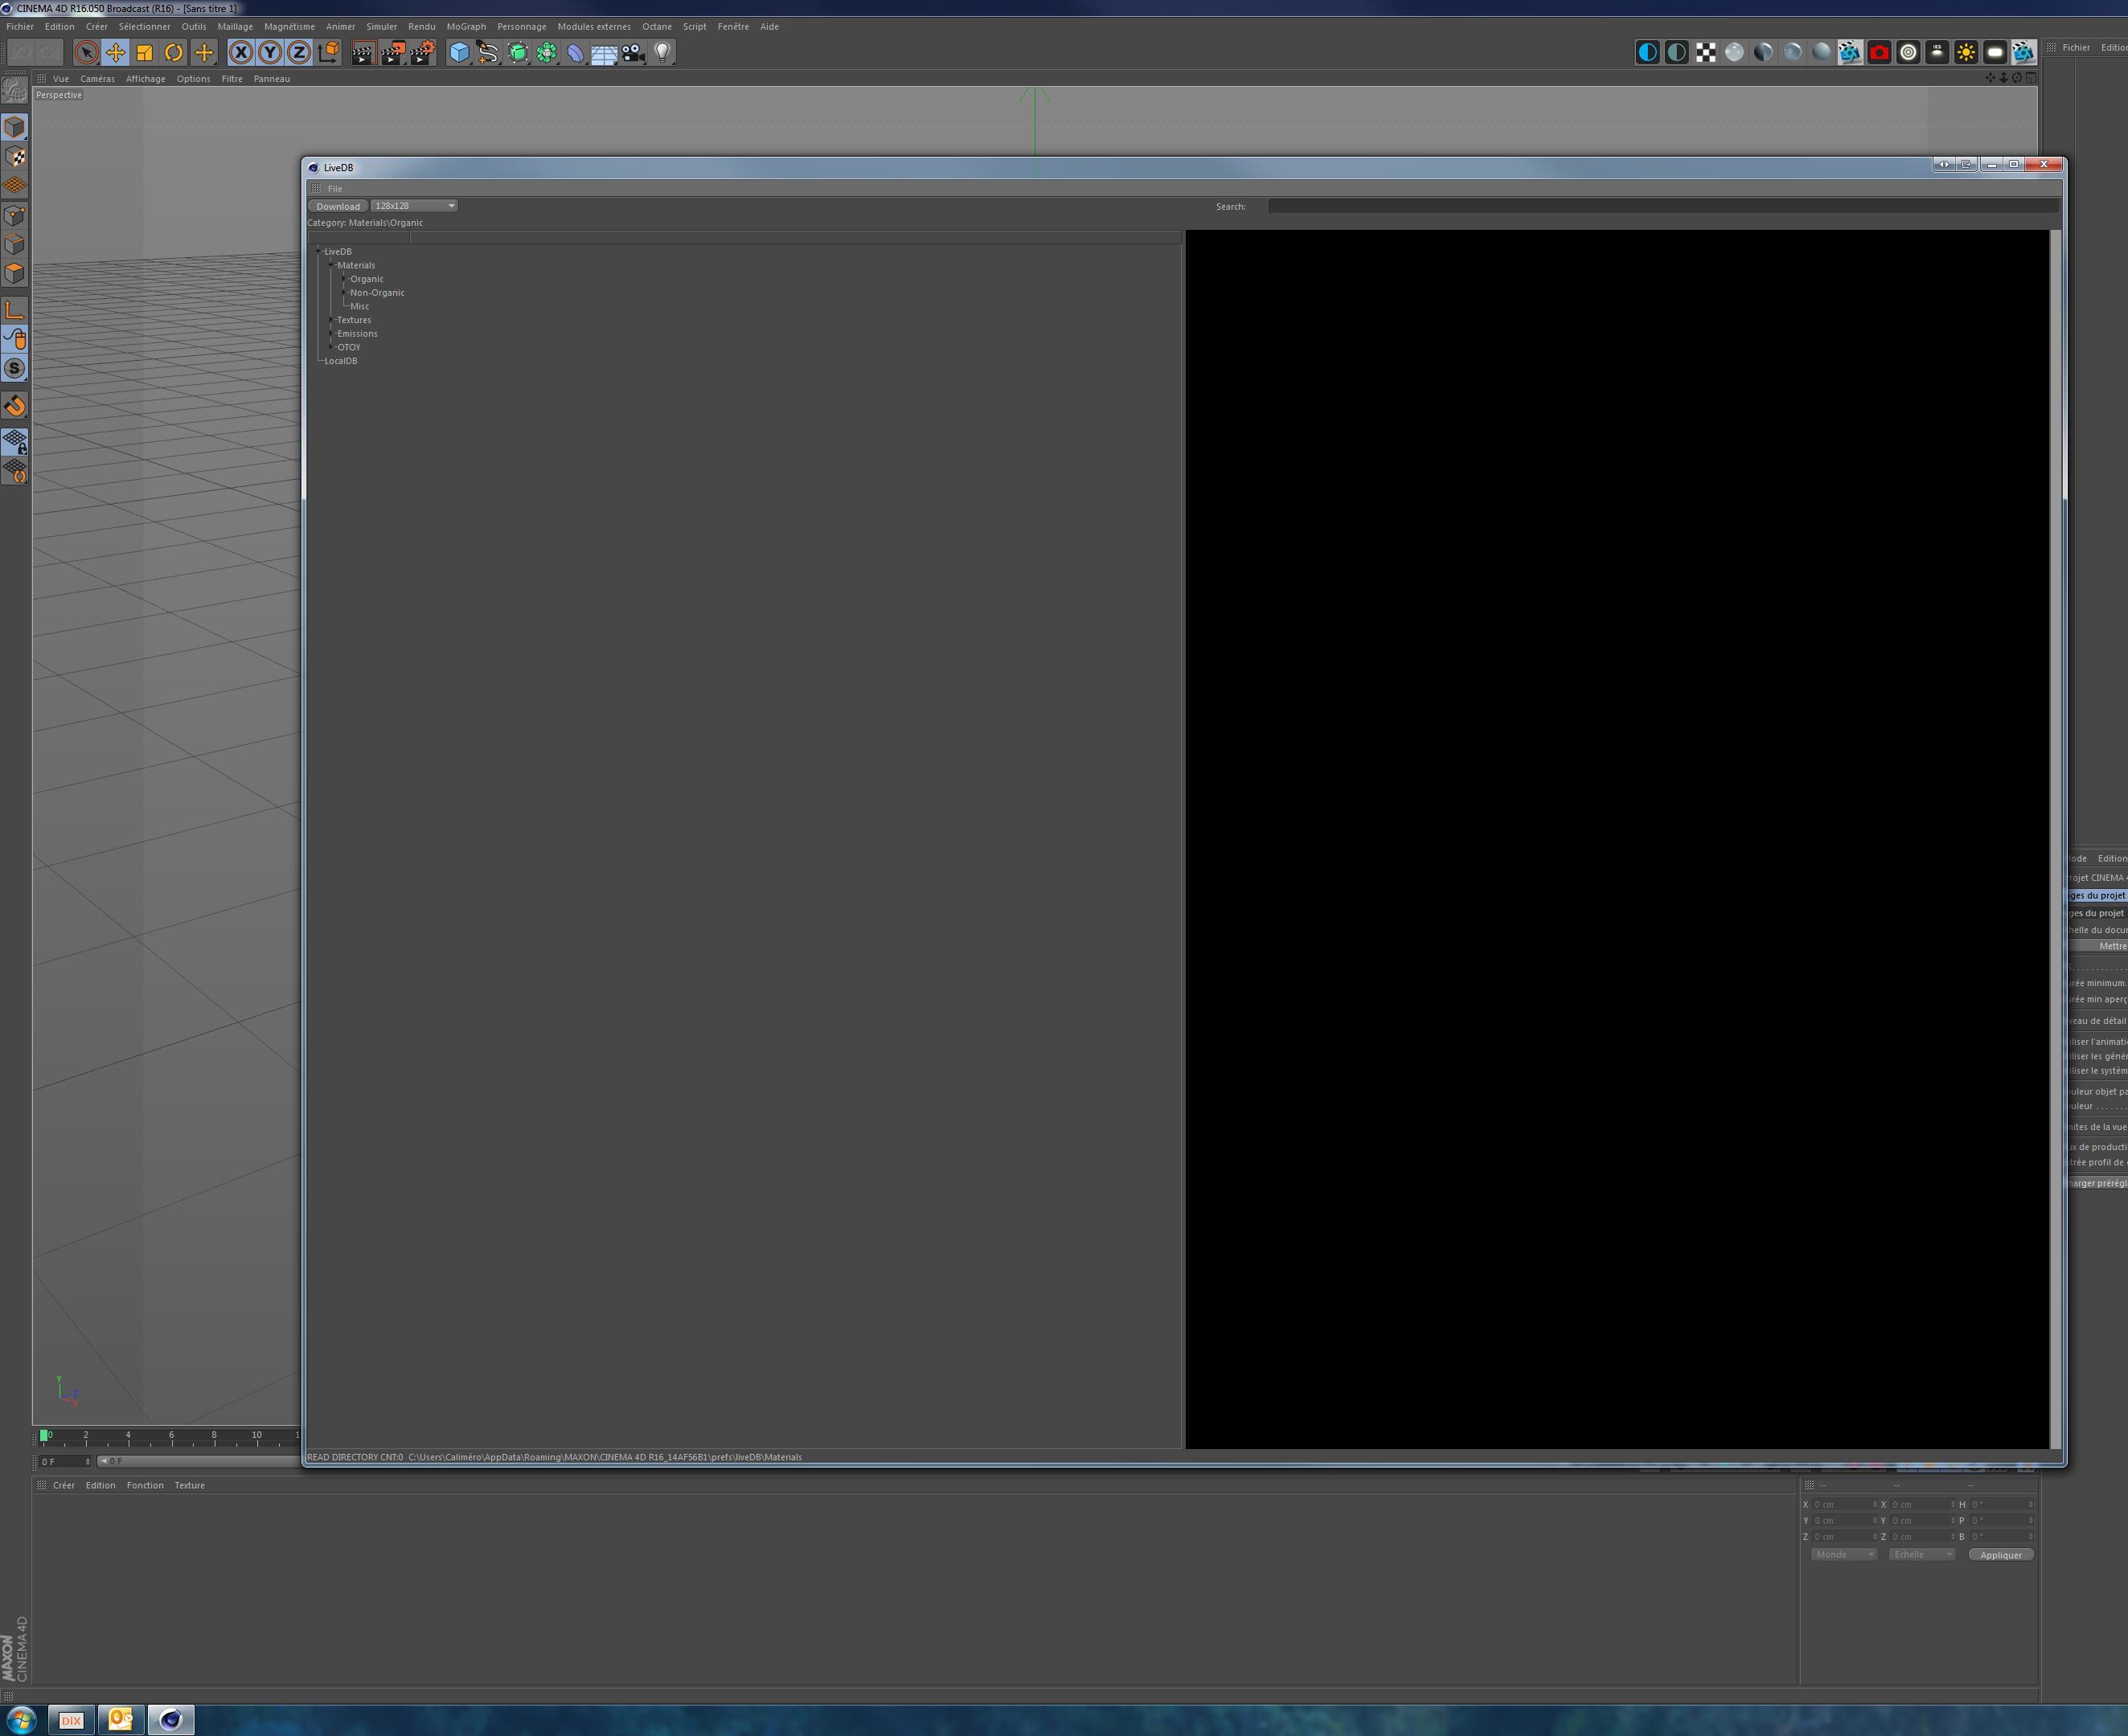This screenshot has width=2128, height=1736.
Task: Select the Rotate tool icon
Action: (174, 53)
